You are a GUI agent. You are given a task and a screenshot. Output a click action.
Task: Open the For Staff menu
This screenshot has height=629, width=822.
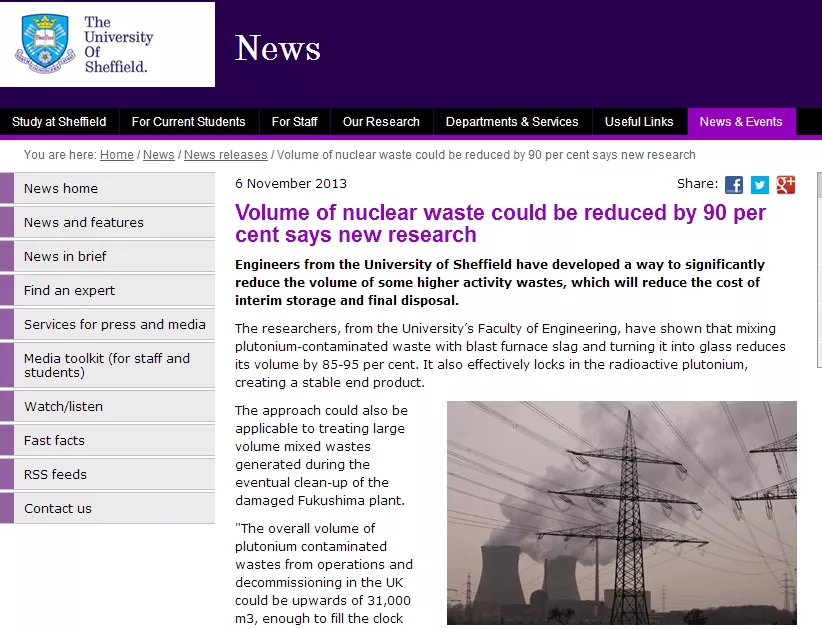click(295, 122)
